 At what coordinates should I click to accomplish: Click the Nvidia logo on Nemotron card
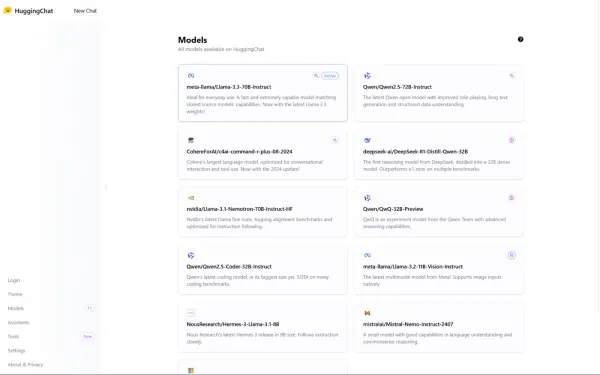[191, 198]
